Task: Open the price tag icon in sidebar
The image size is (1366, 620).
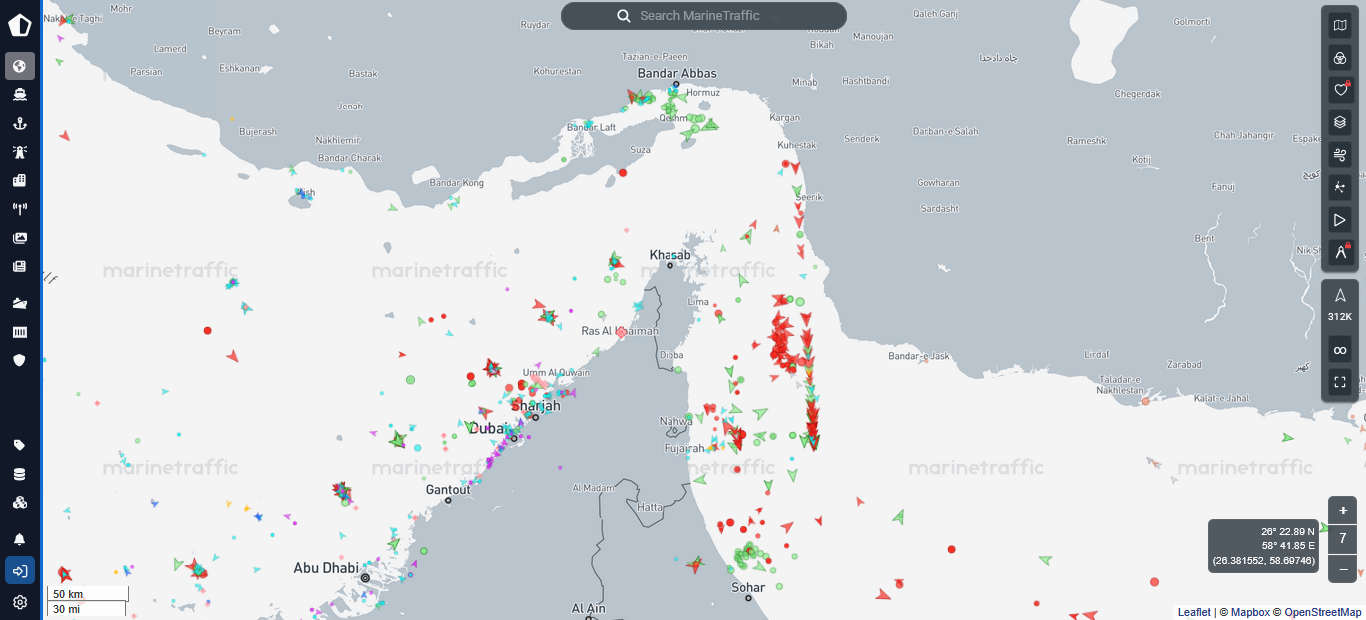Action: pyautogui.click(x=19, y=445)
